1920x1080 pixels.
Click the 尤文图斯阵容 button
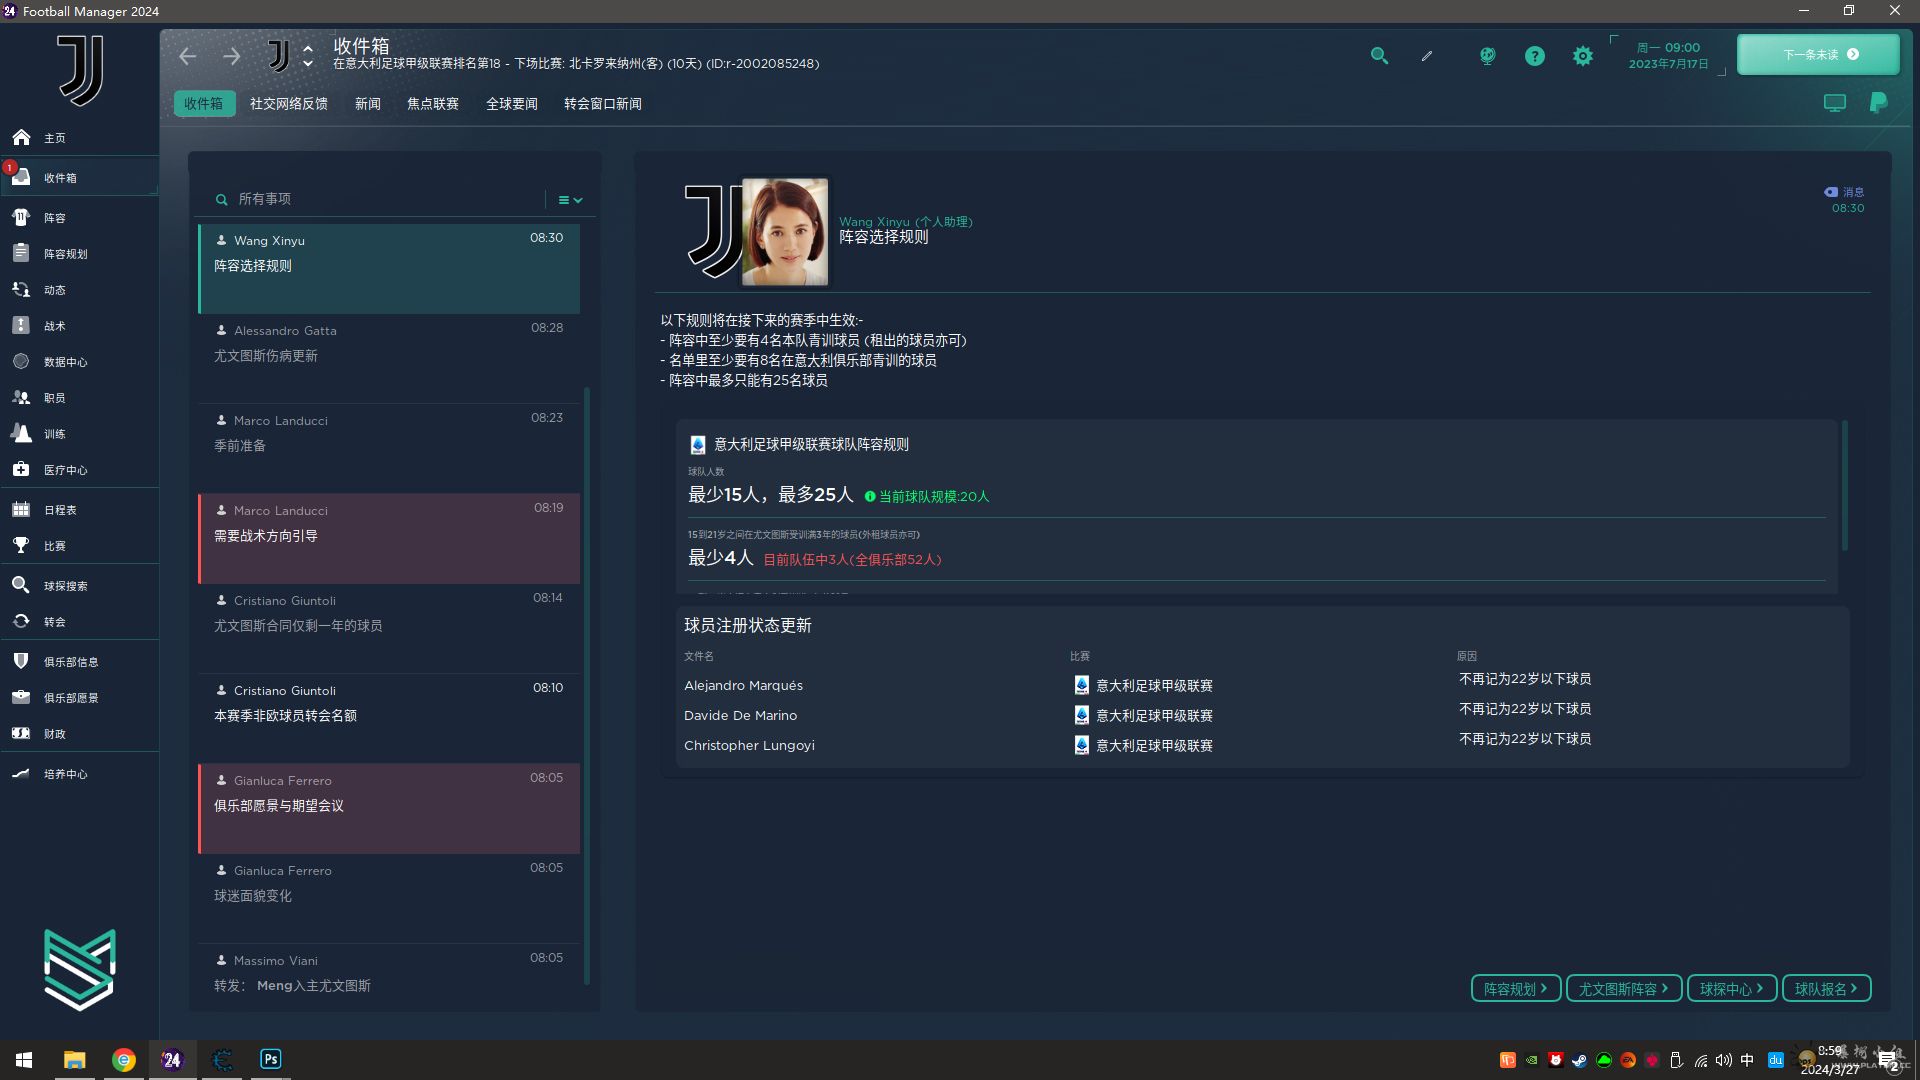pyautogui.click(x=1624, y=988)
